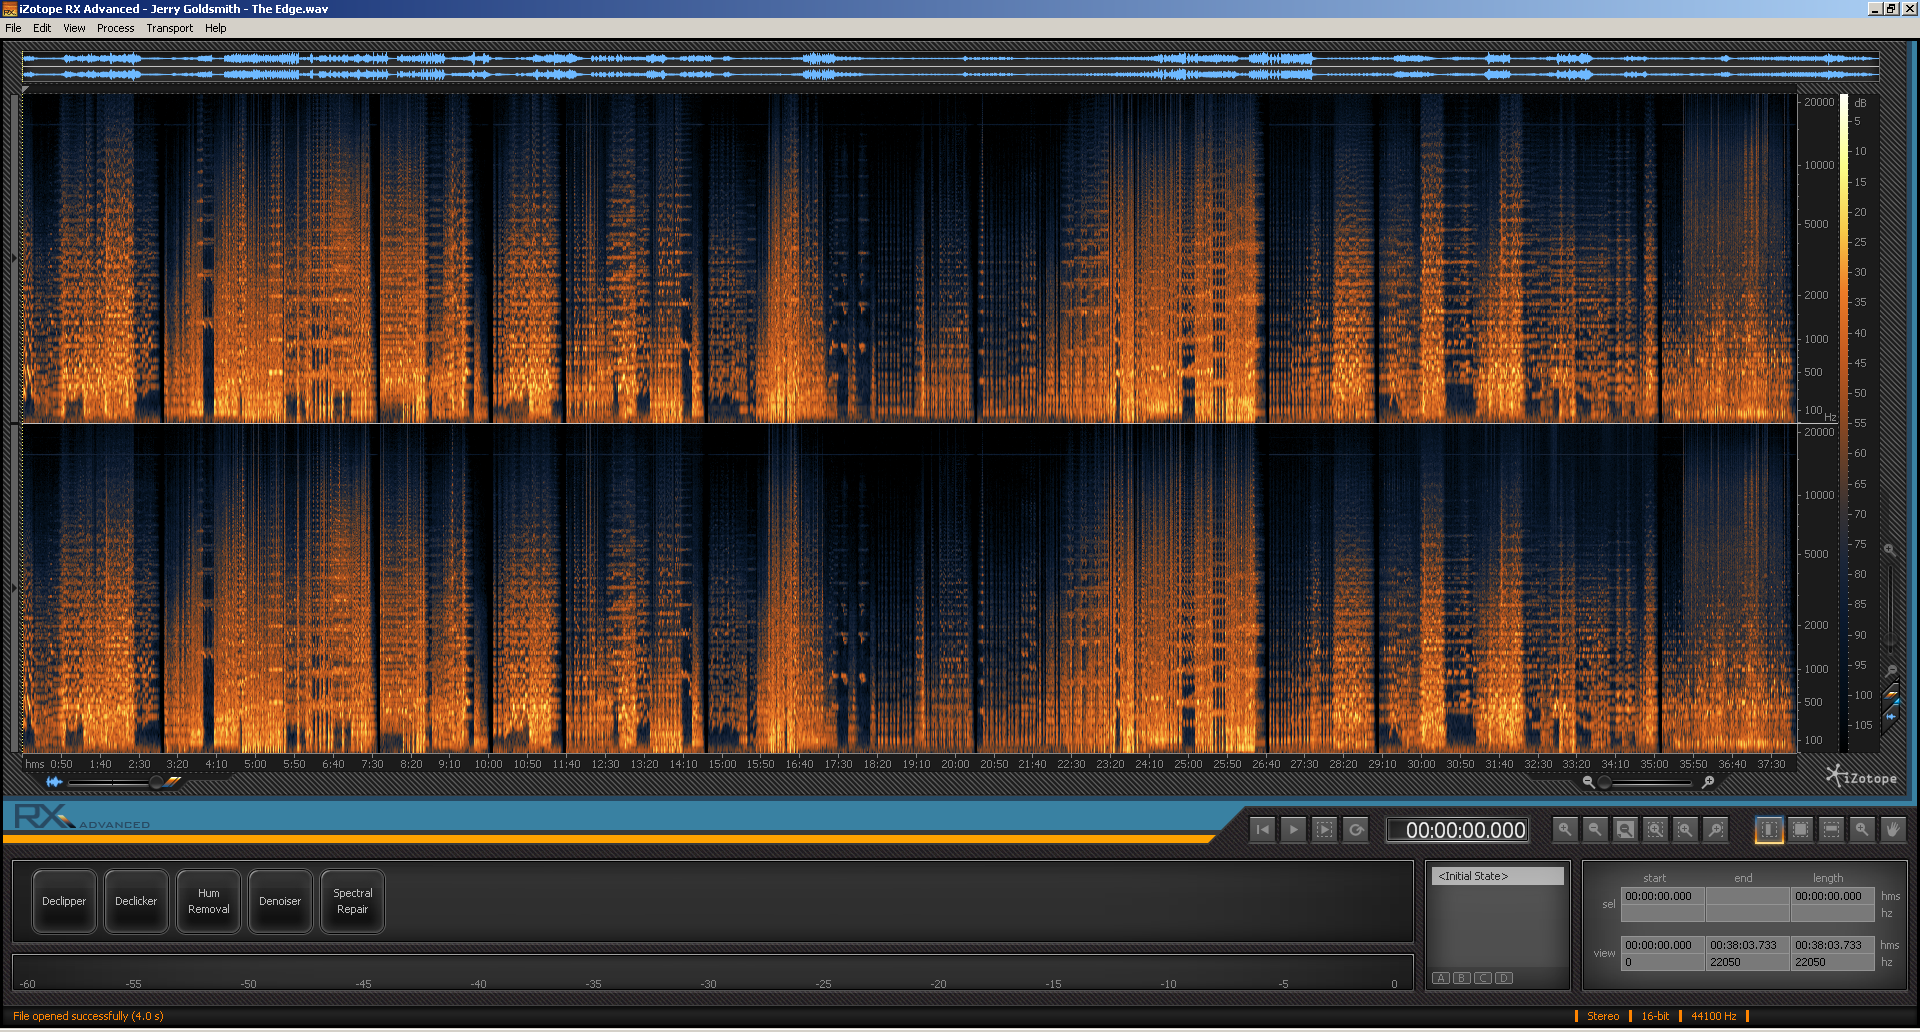The image size is (1920, 1032).
Task: Click the 44100 Hz status indicator
Action: 1714,1016
